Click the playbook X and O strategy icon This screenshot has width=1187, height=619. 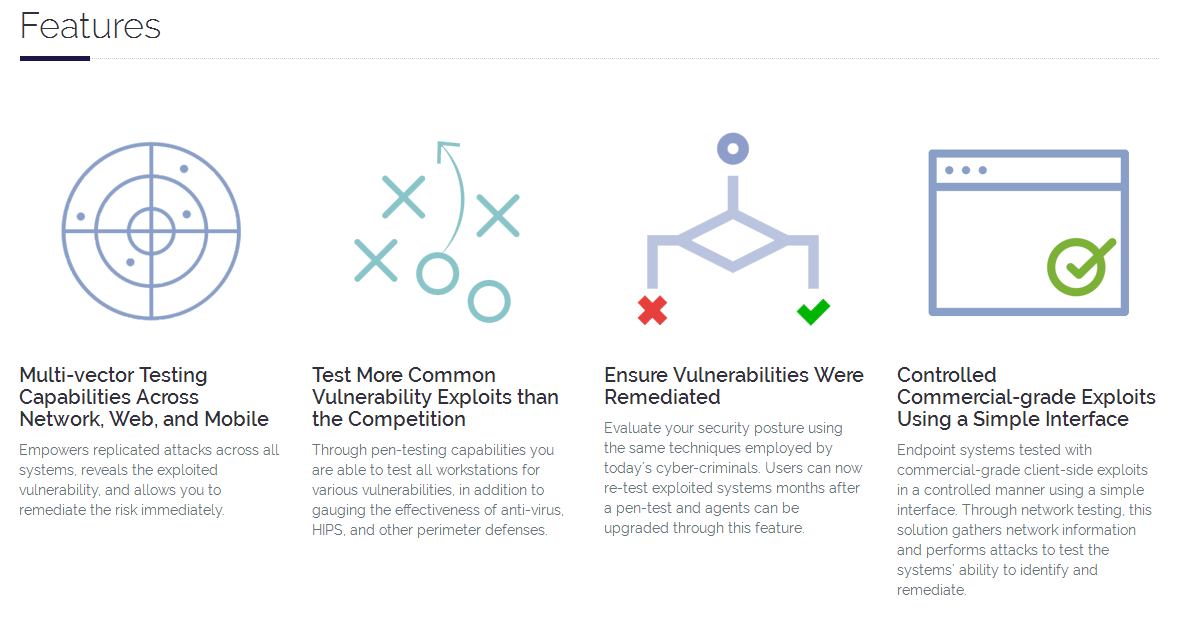click(438, 232)
